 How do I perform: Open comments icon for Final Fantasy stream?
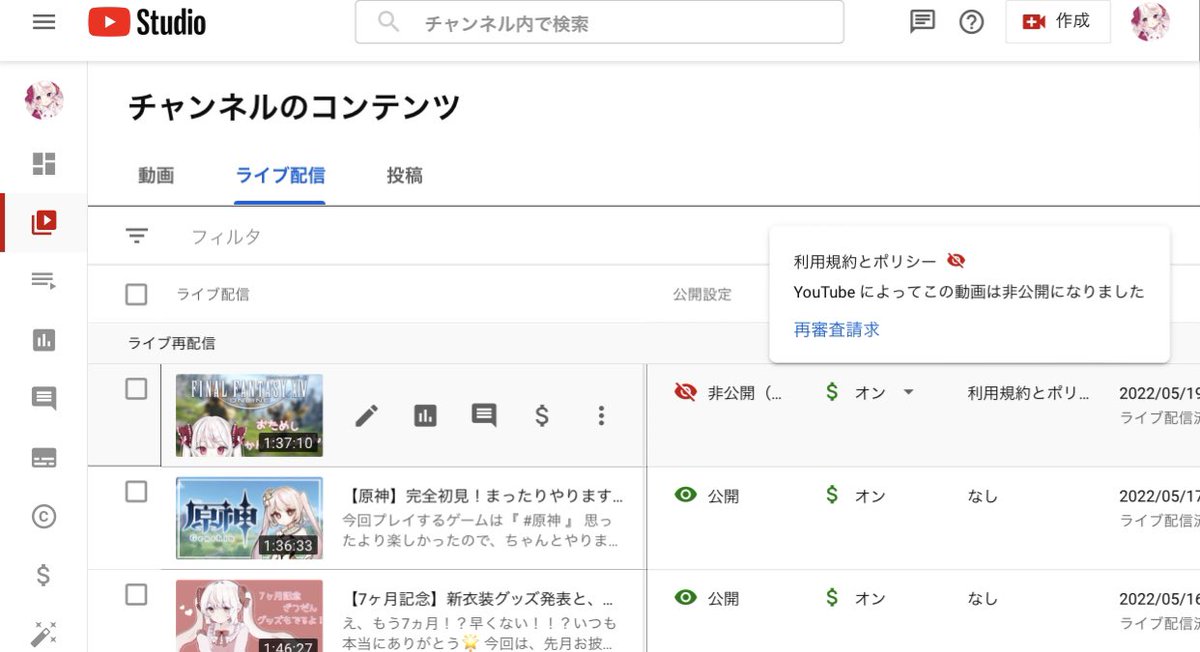point(484,416)
